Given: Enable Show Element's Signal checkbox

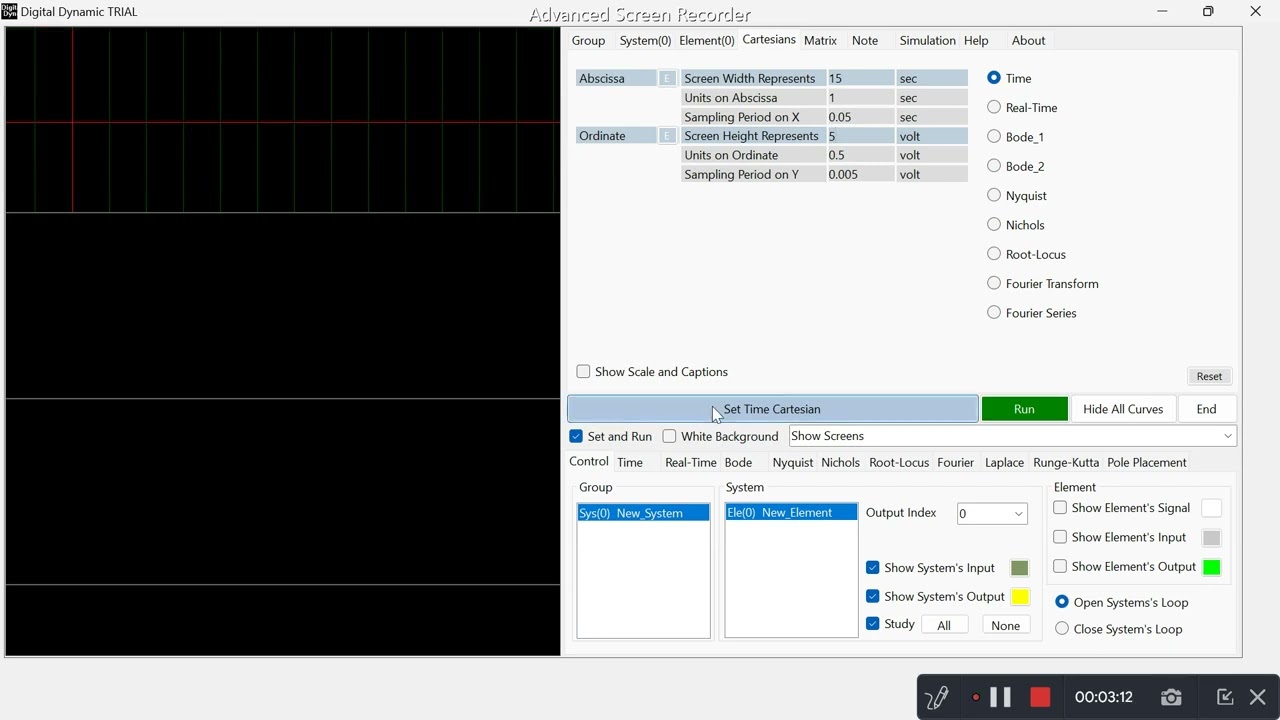Looking at the screenshot, I should tap(1060, 508).
